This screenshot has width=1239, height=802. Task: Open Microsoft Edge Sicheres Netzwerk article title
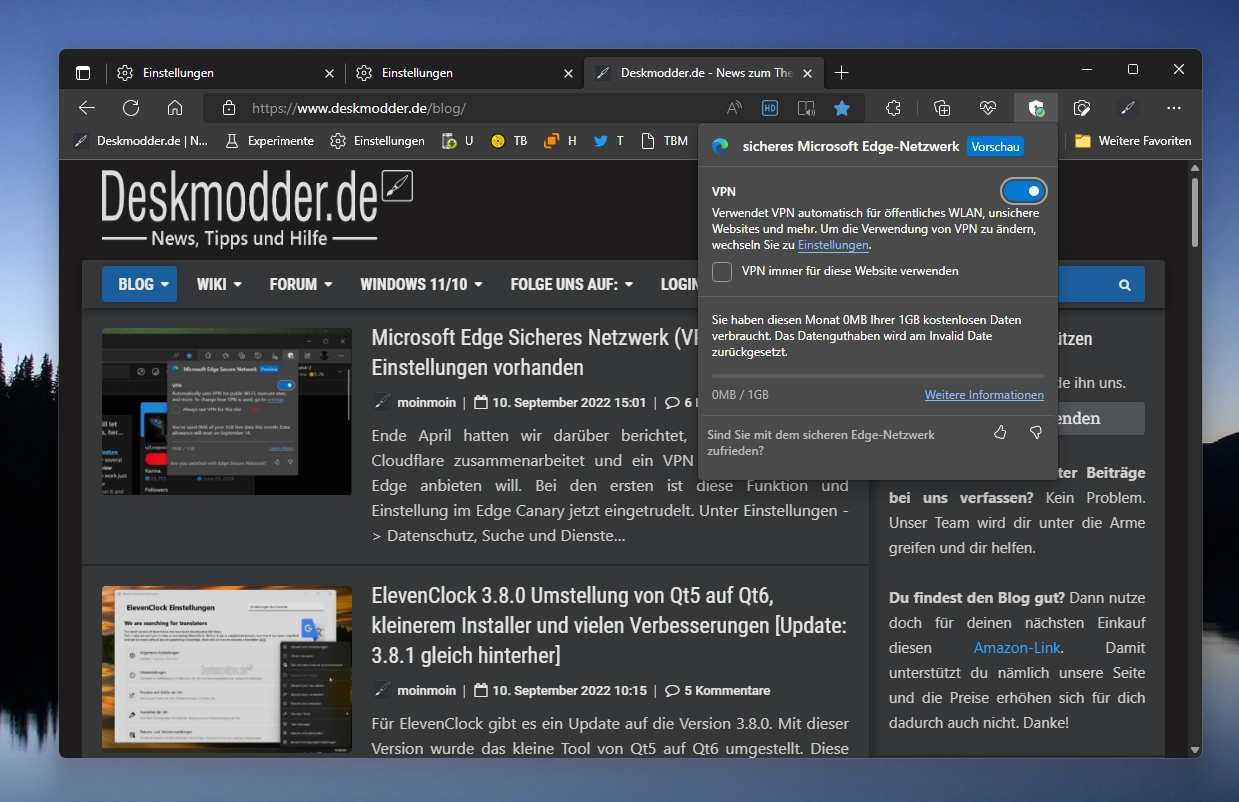pos(533,352)
